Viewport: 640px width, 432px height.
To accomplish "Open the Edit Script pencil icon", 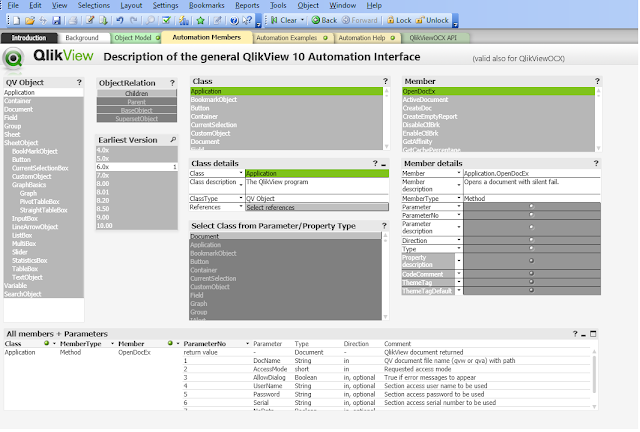I will coord(90,20).
